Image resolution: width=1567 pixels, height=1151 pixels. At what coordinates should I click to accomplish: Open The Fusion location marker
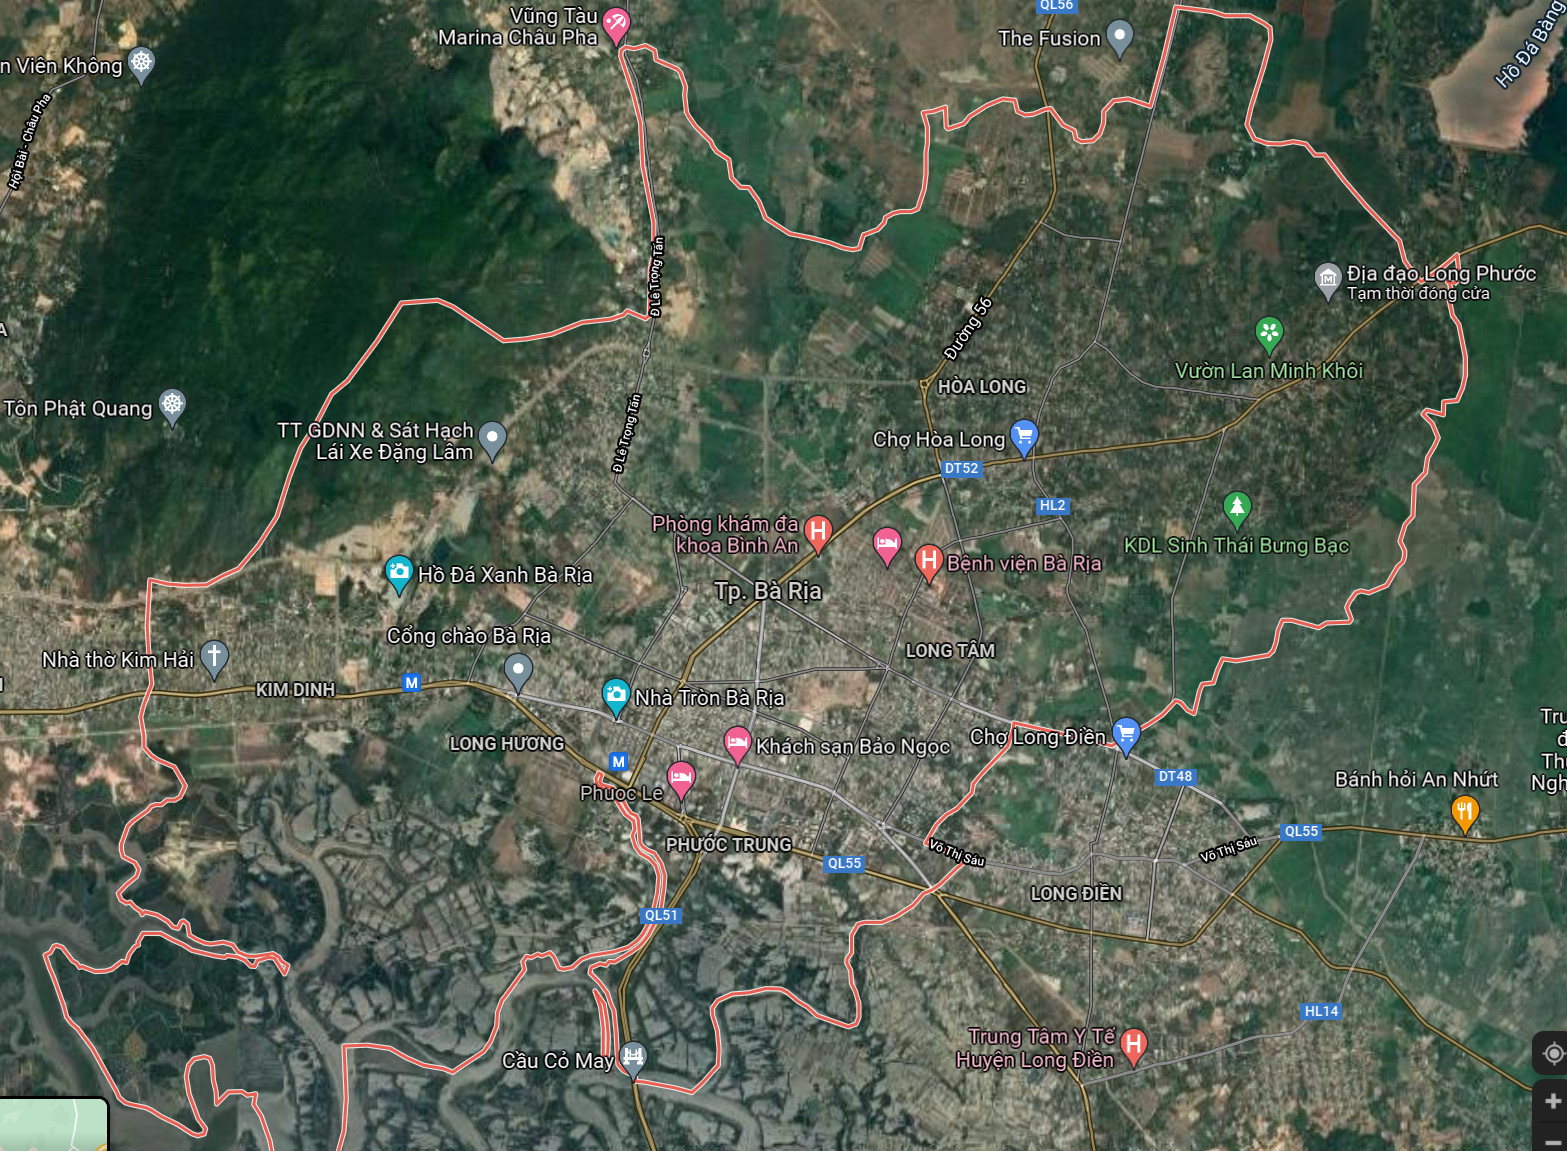(x=1120, y=37)
